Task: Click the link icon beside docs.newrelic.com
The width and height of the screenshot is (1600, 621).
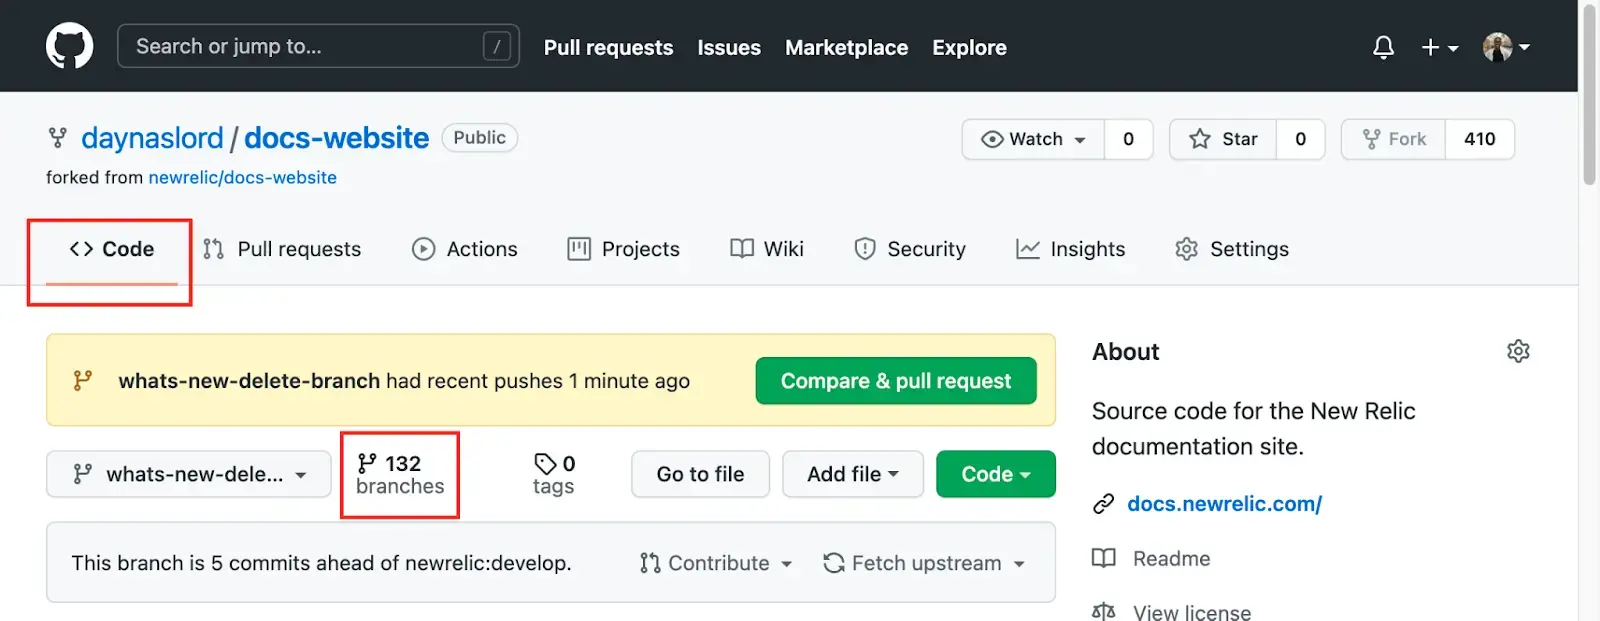Action: pyautogui.click(x=1103, y=504)
